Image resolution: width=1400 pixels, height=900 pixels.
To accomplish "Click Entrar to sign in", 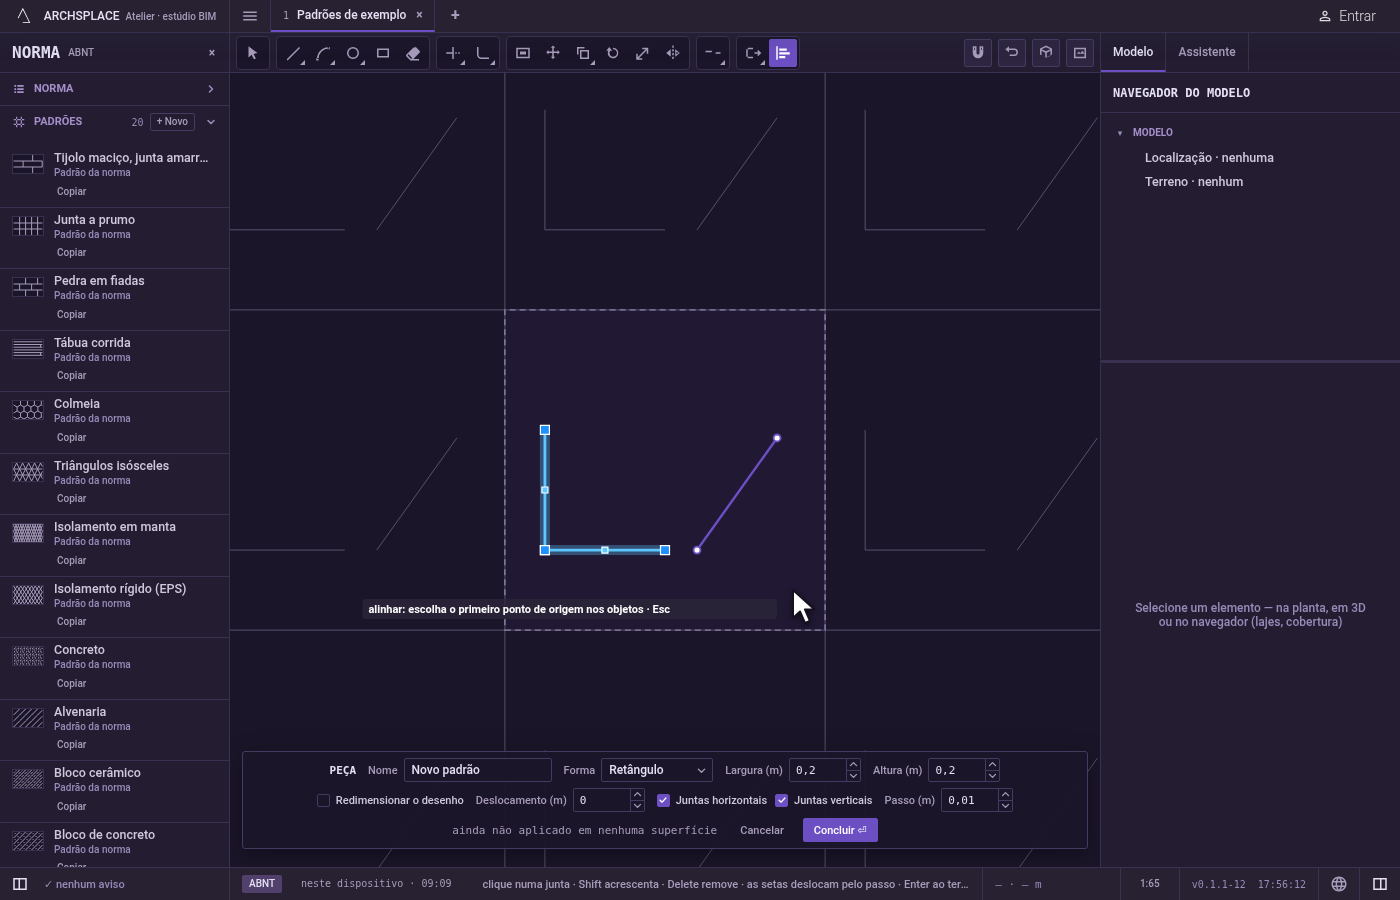I will click(x=1346, y=16).
